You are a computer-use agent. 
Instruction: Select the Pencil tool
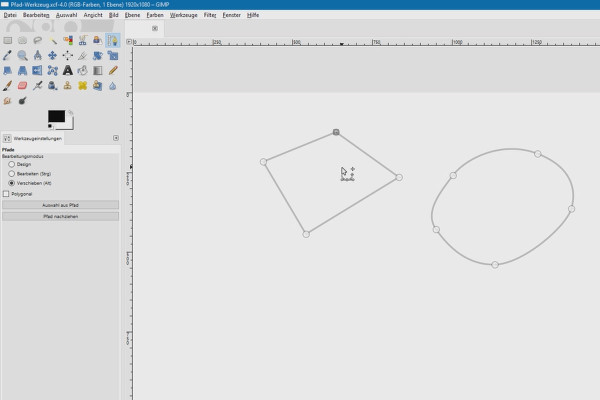pyautogui.click(x=113, y=70)
